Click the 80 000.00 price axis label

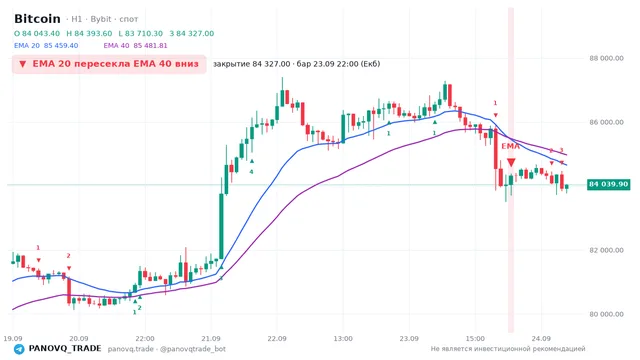click(x=606, y=314)
